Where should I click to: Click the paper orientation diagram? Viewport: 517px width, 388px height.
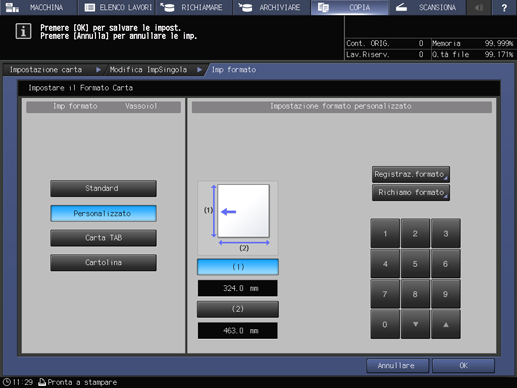(238, 218)
